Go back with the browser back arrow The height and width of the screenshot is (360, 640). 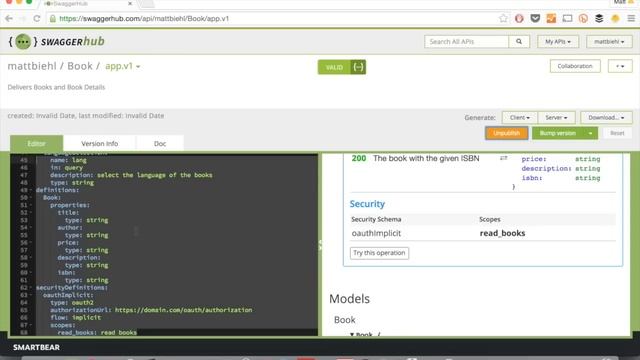click(9, 18)
